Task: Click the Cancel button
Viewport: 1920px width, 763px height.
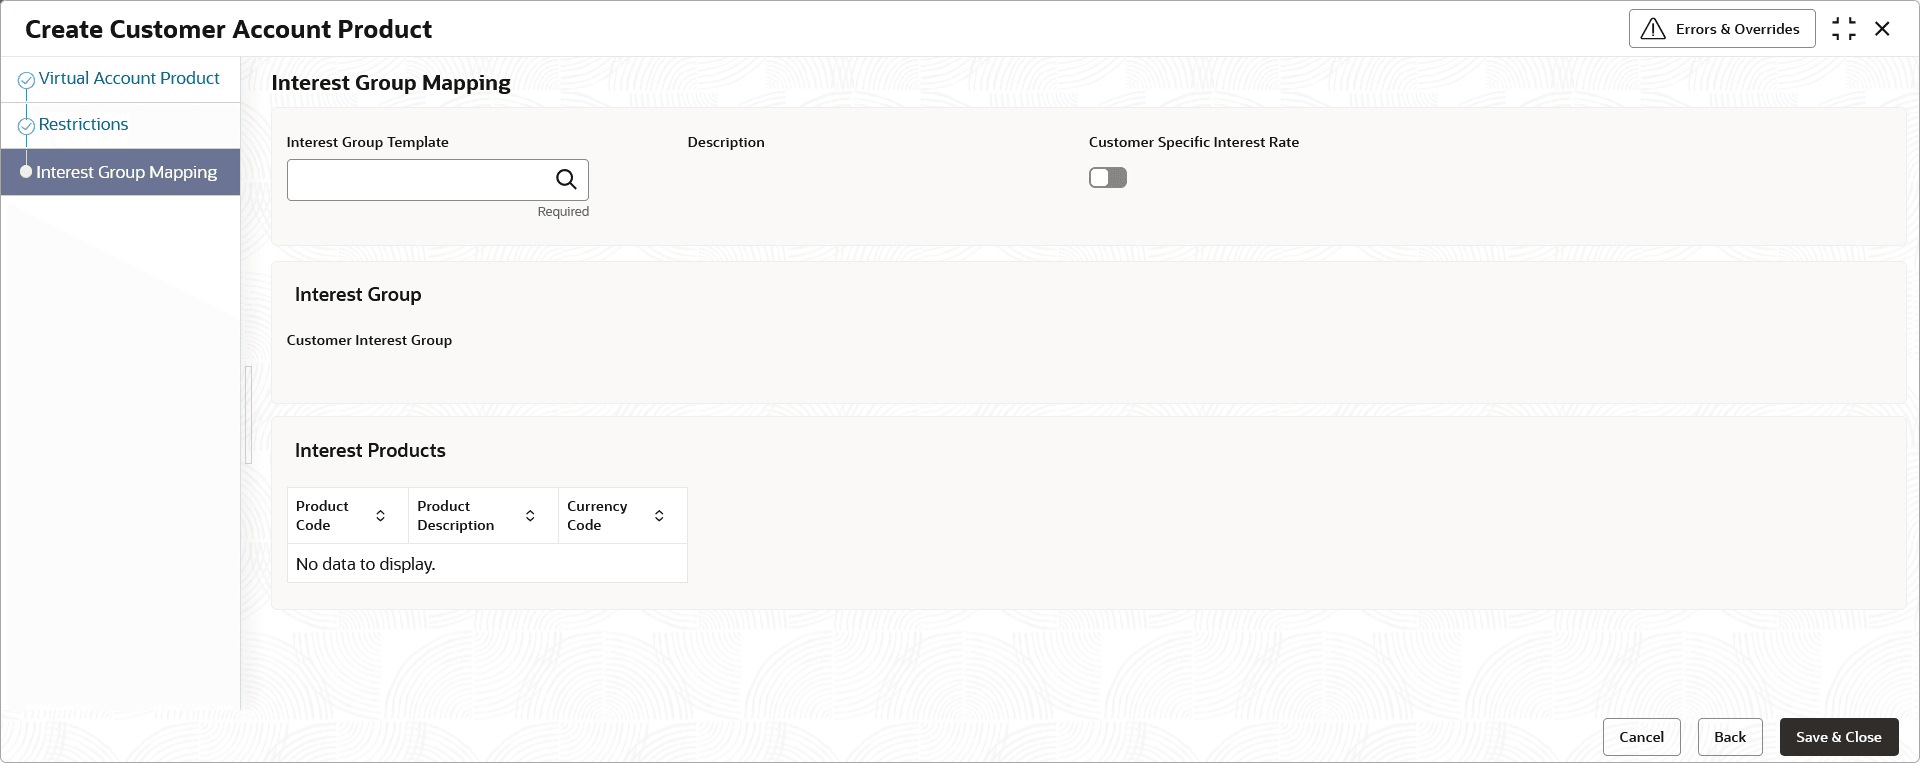Action: (1642, 737)
